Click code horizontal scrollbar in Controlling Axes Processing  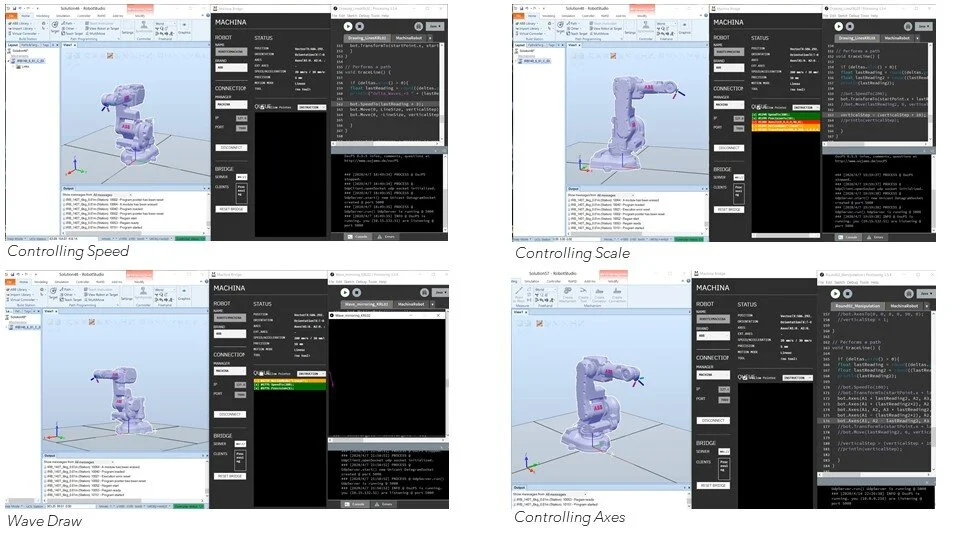[872, 476]
